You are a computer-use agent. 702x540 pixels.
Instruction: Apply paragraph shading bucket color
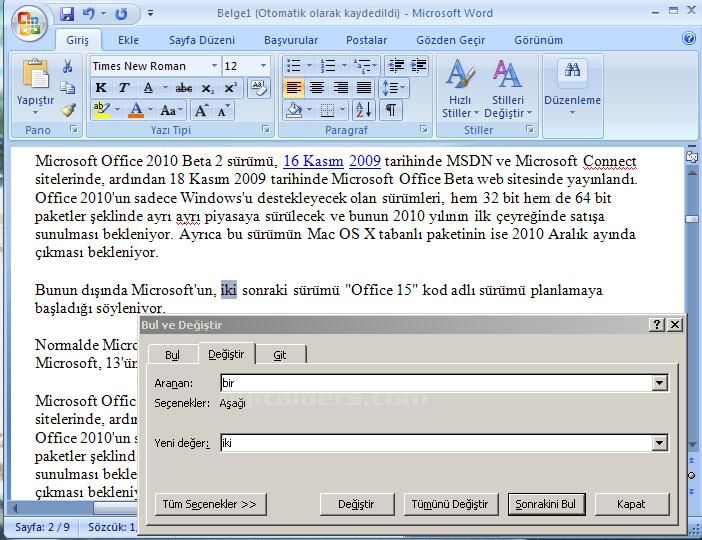[294, 110]
